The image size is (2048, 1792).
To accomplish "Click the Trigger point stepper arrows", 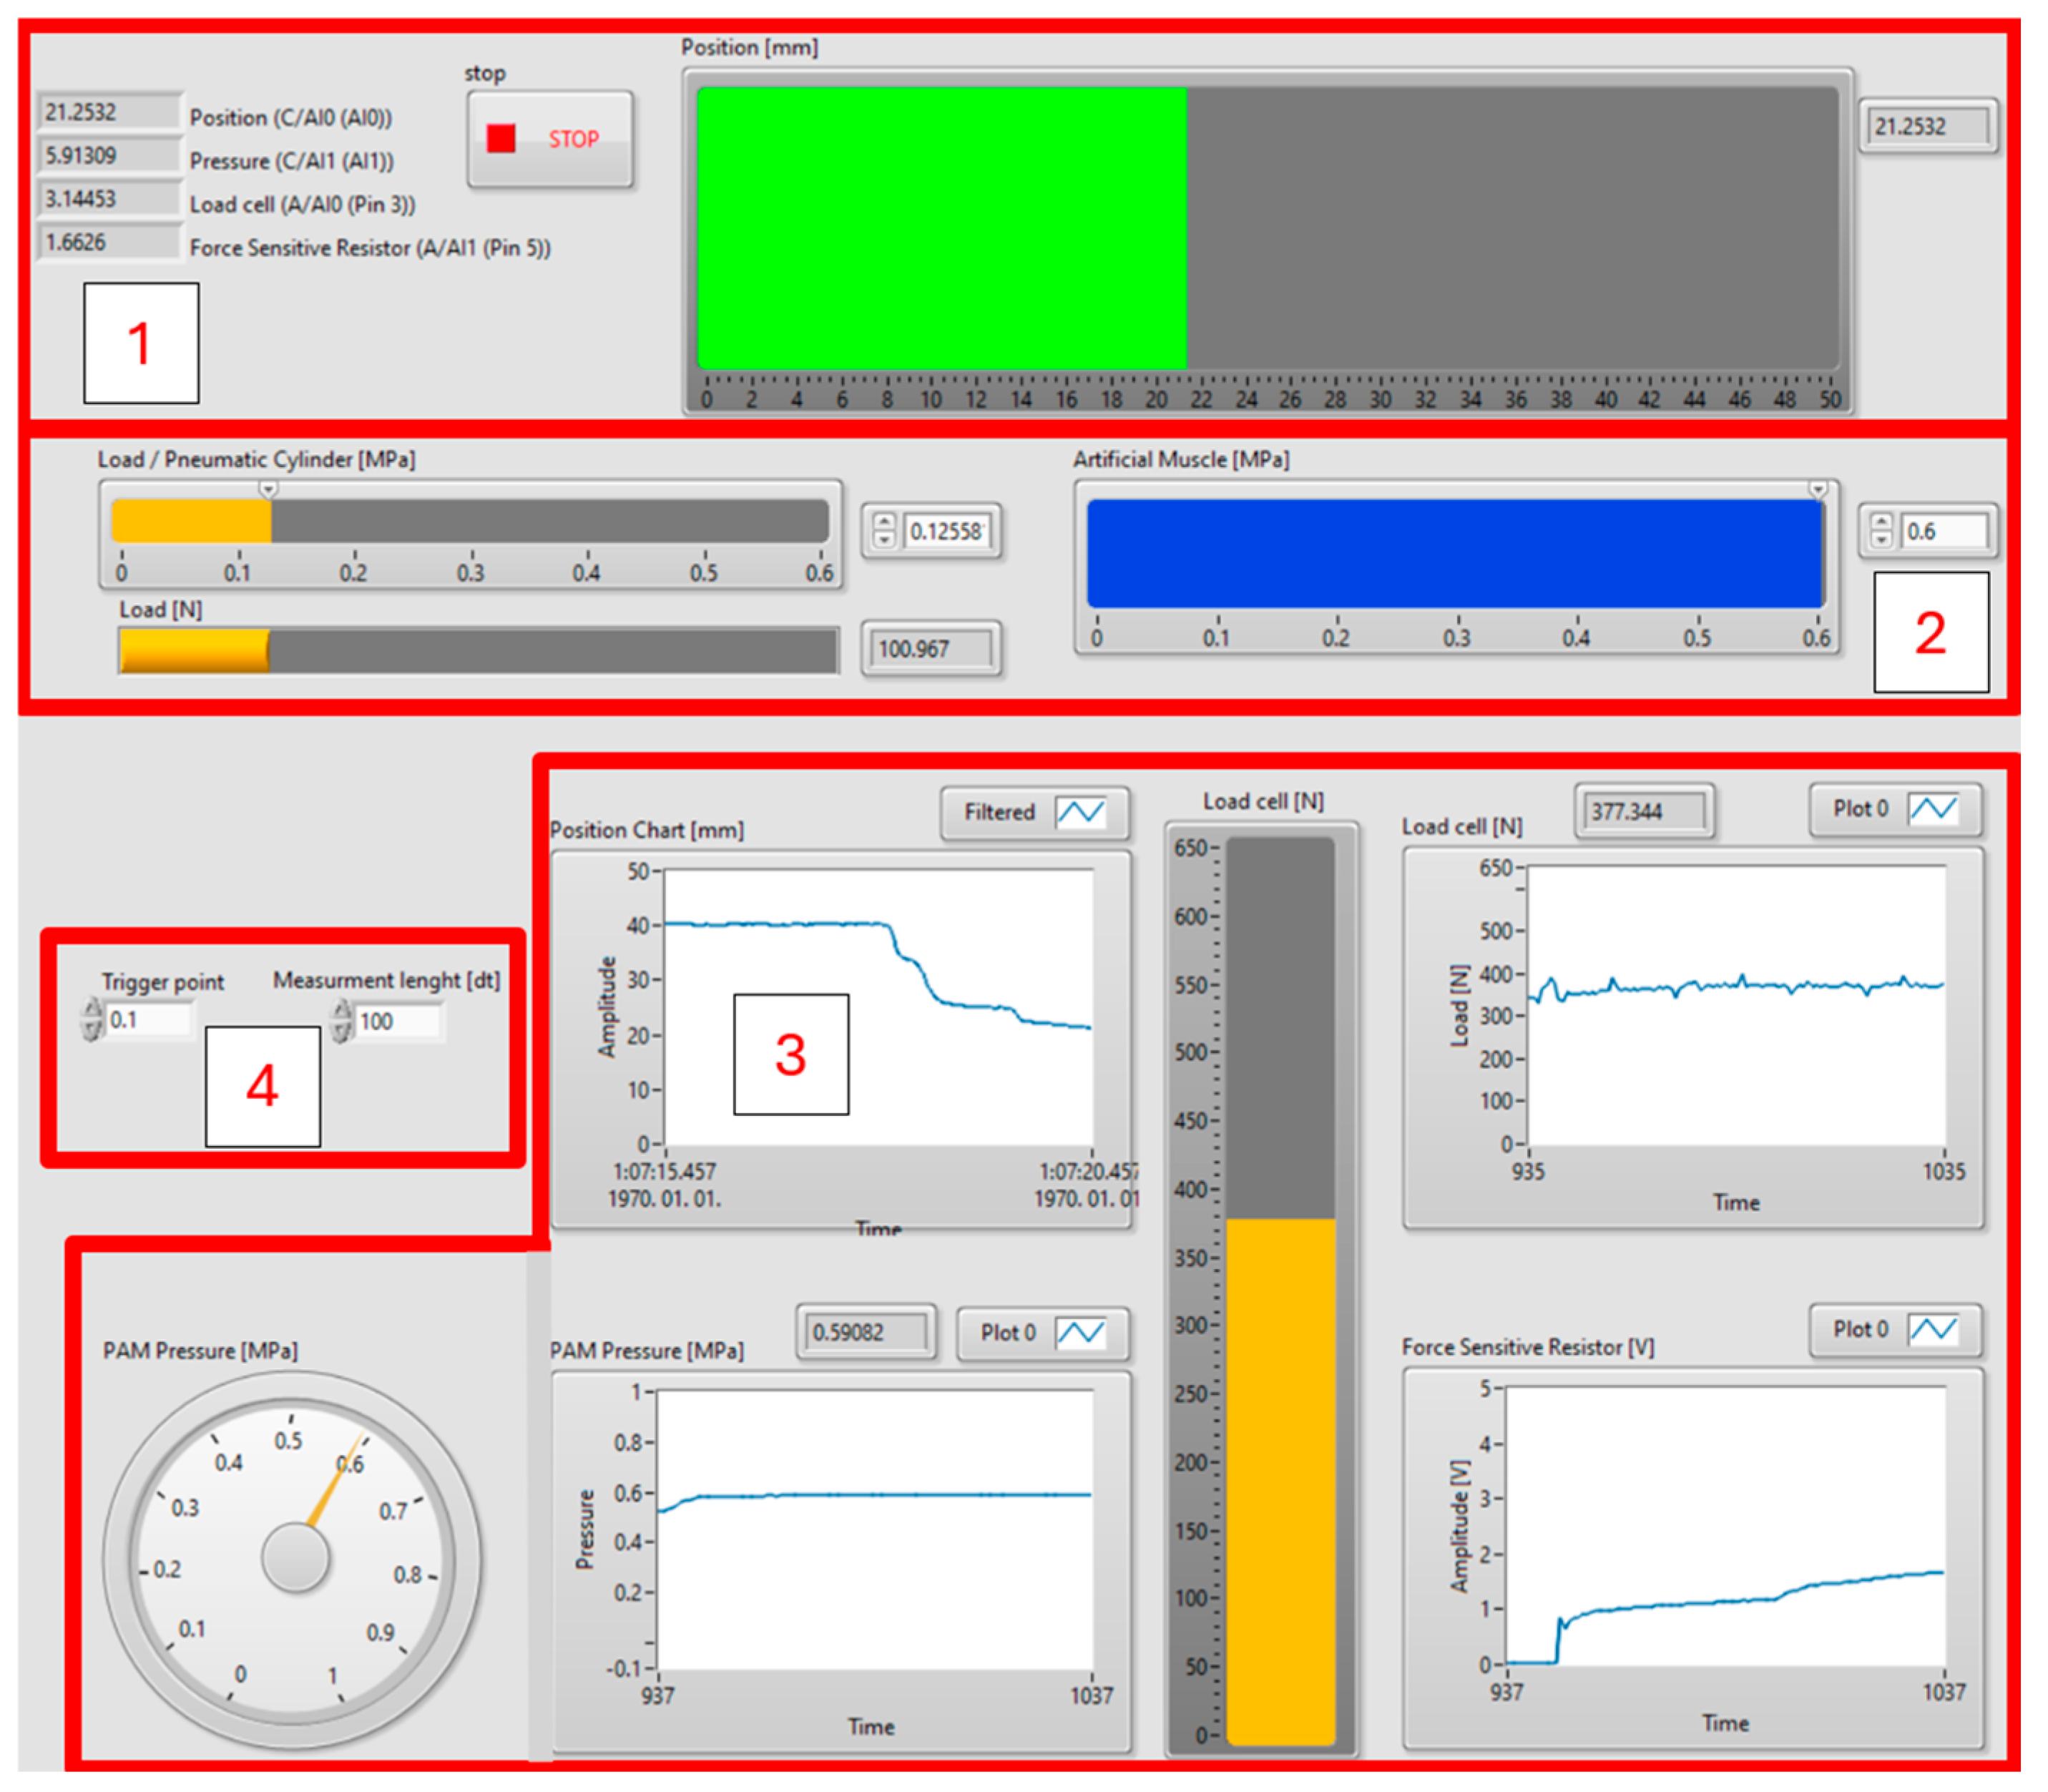I will pos(93,1019).
